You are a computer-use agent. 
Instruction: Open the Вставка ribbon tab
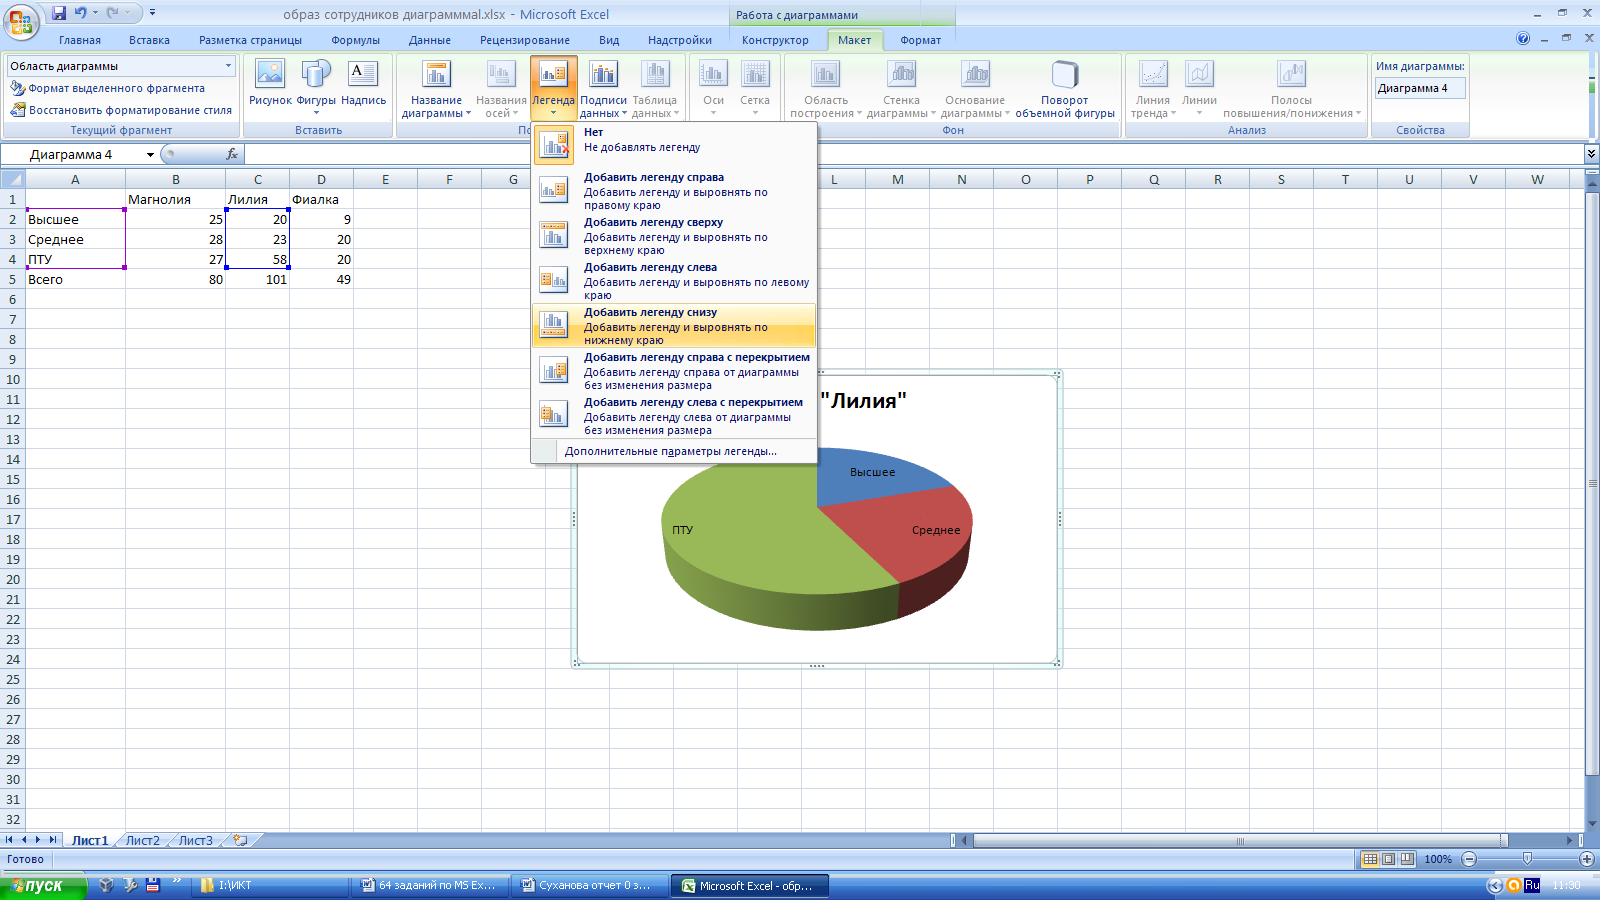pos(149,40)
